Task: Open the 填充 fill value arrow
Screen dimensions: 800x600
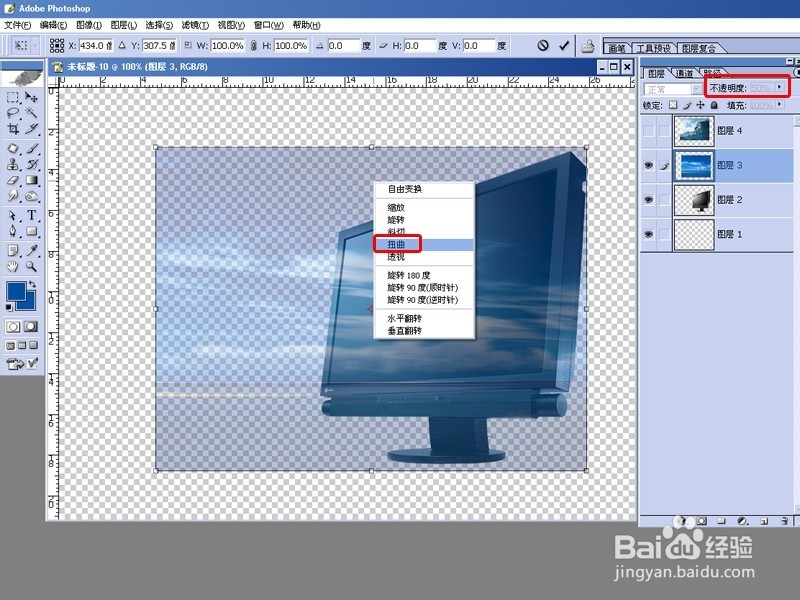Action: click(780, 105)
